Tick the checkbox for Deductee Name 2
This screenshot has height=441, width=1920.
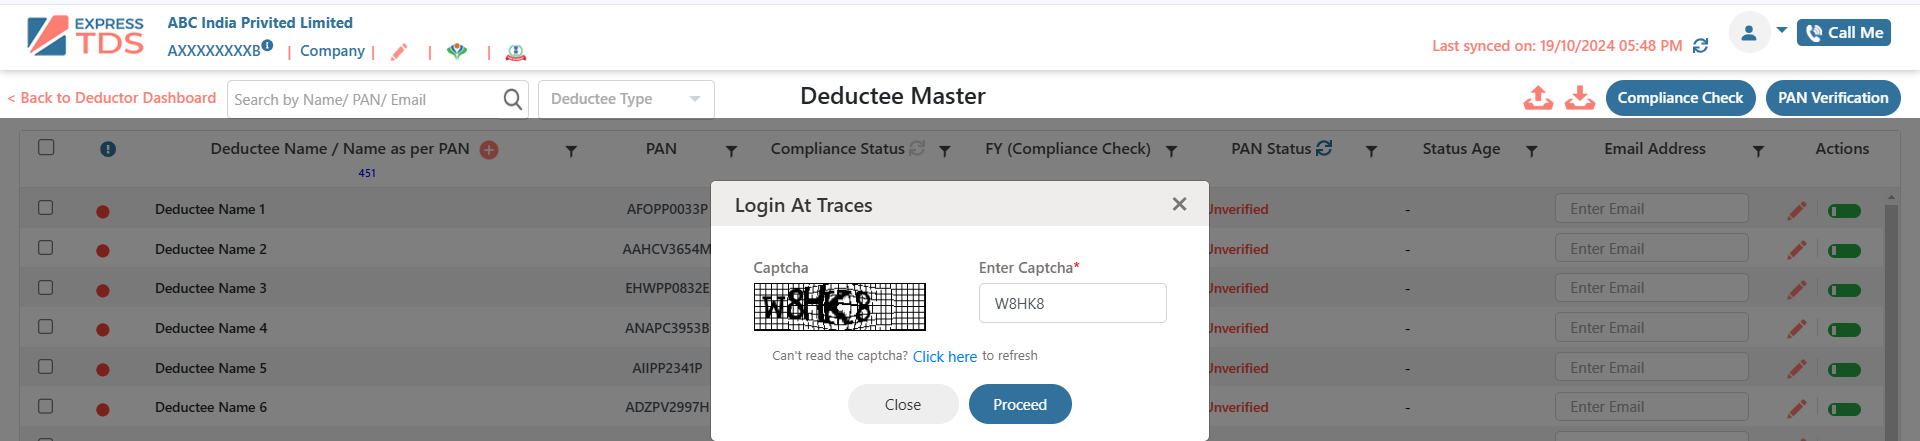tap(46, 247)
